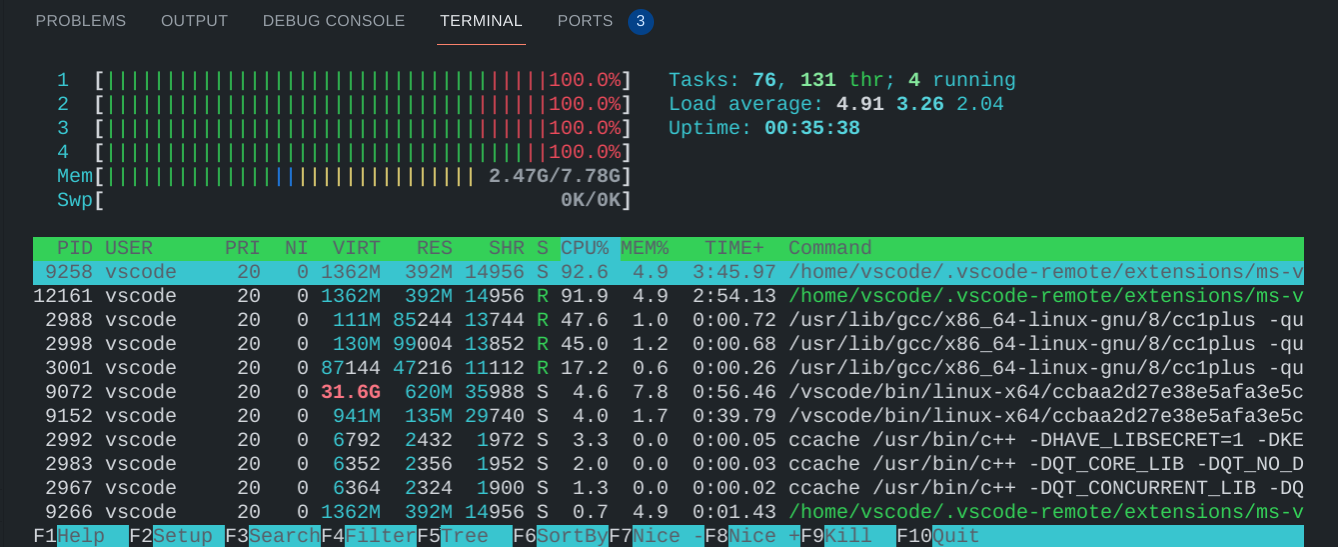
Task: Click the Command column header
Action: pos(831,248)
